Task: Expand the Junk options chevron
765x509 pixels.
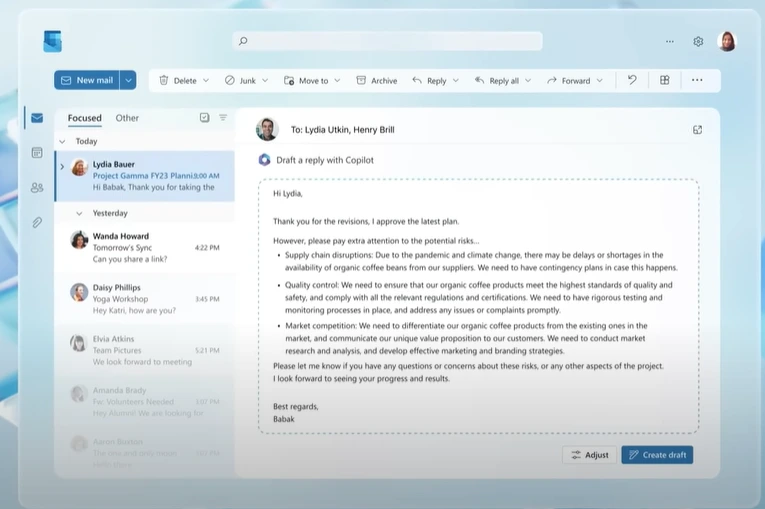Action: 265,81
